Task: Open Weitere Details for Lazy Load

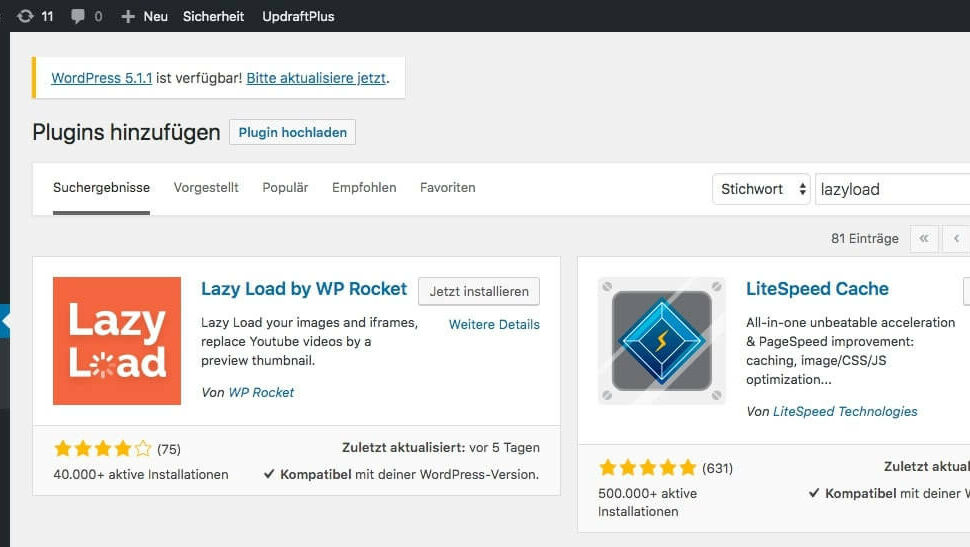Action: pyautogui.click(x=494, y=324)
